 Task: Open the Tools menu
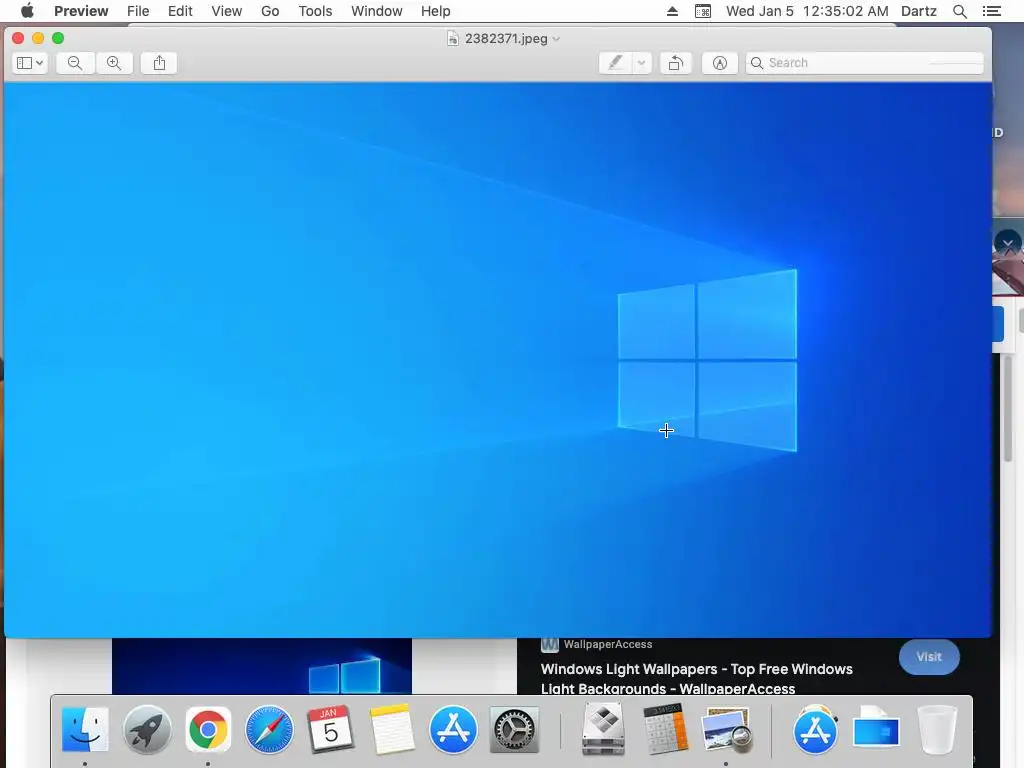(x=315, y=11)
